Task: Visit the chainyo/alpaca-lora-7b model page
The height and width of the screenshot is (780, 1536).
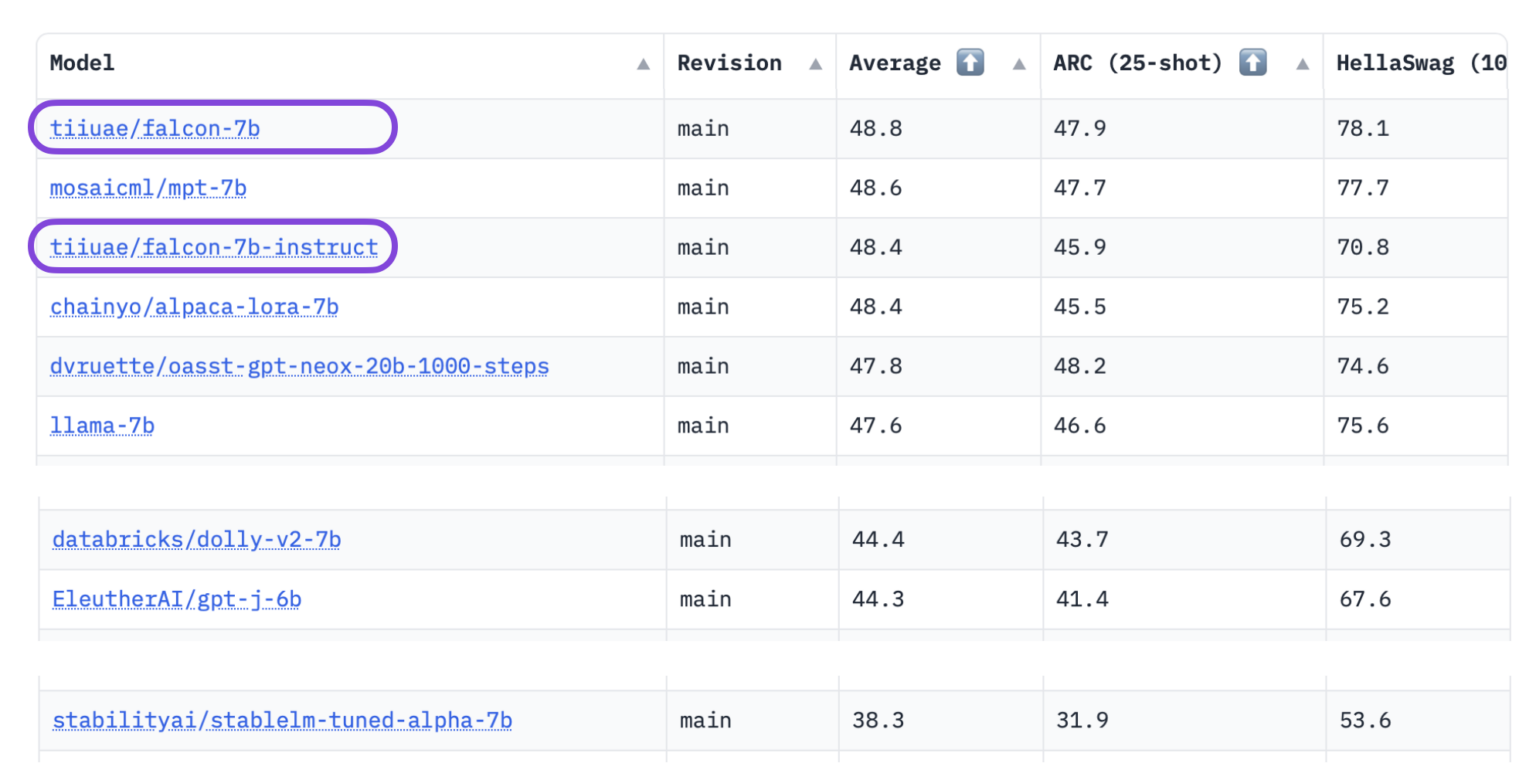Action: click(194, 307)
